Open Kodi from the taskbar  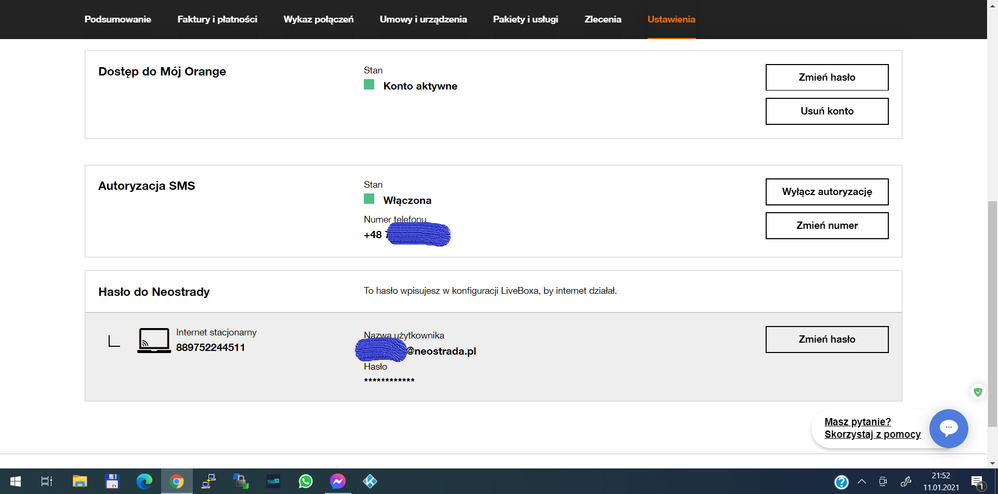pyautogui.click(x=370, y=481)
